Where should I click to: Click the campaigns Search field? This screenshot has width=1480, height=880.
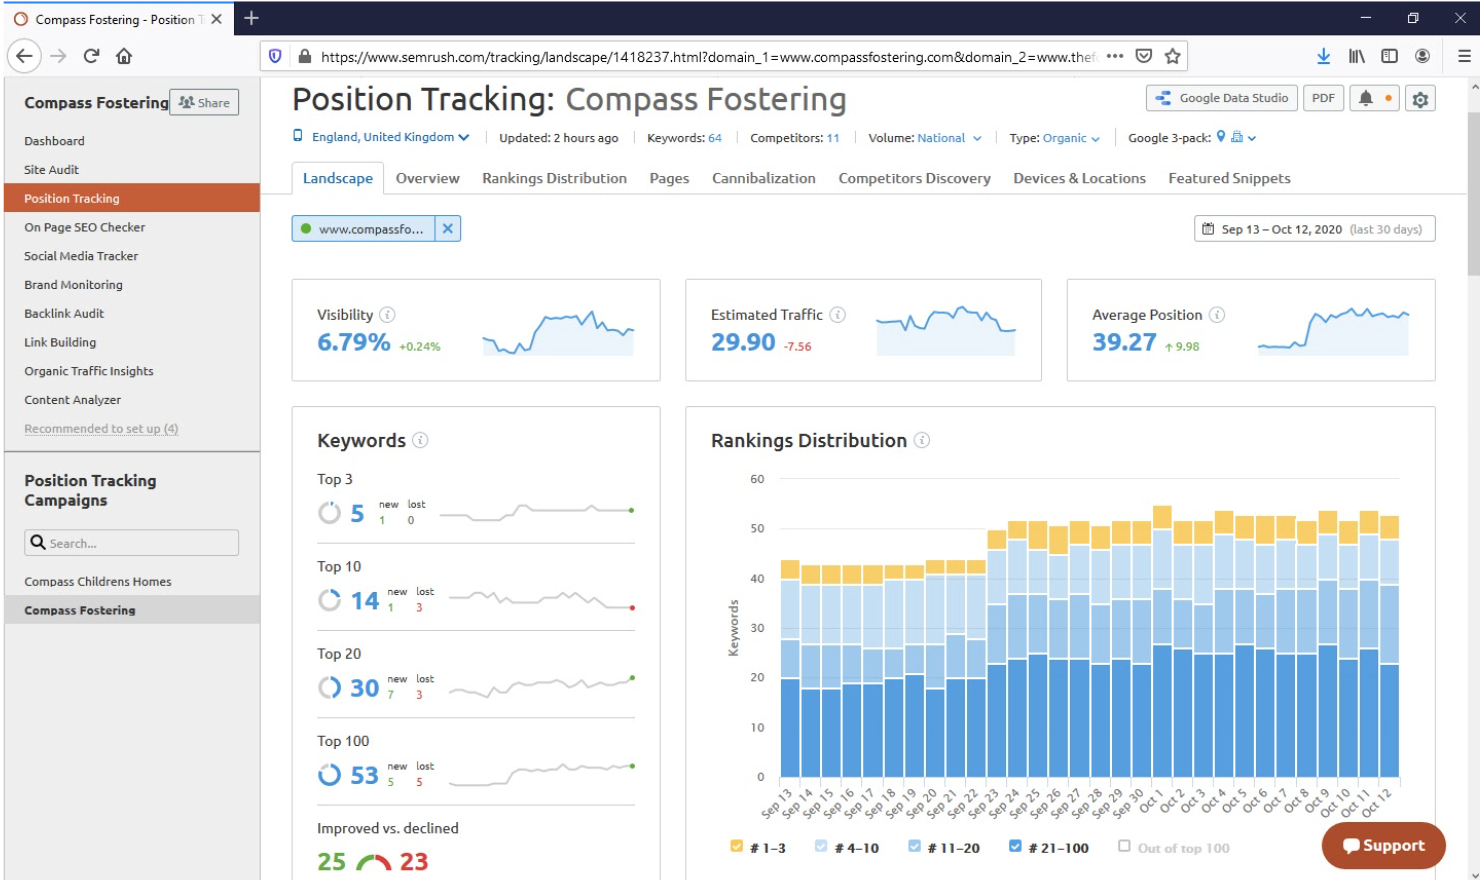(131, 543)
